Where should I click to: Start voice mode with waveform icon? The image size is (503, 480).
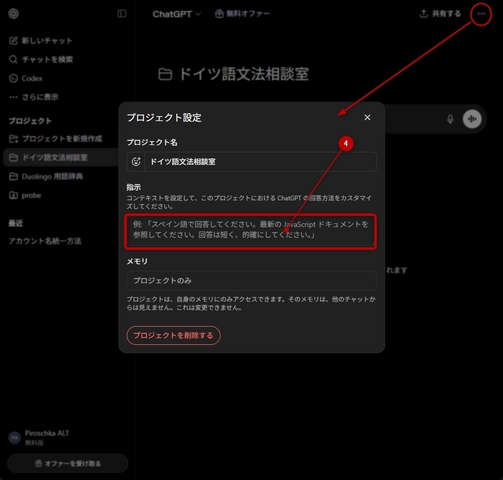472,119
